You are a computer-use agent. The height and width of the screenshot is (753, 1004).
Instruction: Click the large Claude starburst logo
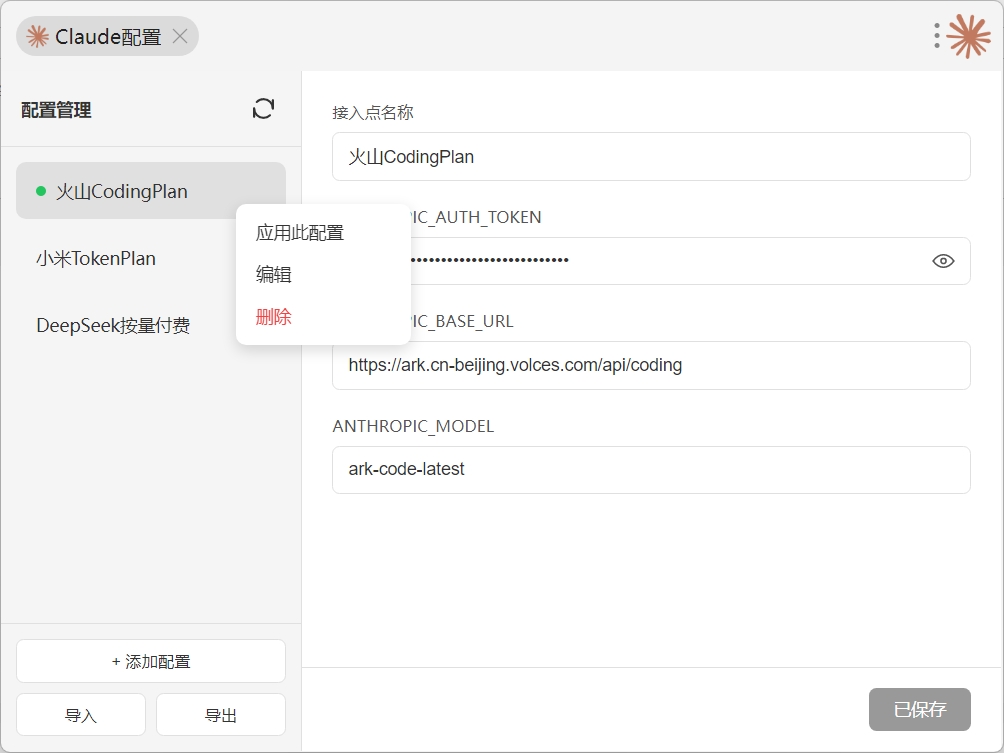[x=969, y=36]
